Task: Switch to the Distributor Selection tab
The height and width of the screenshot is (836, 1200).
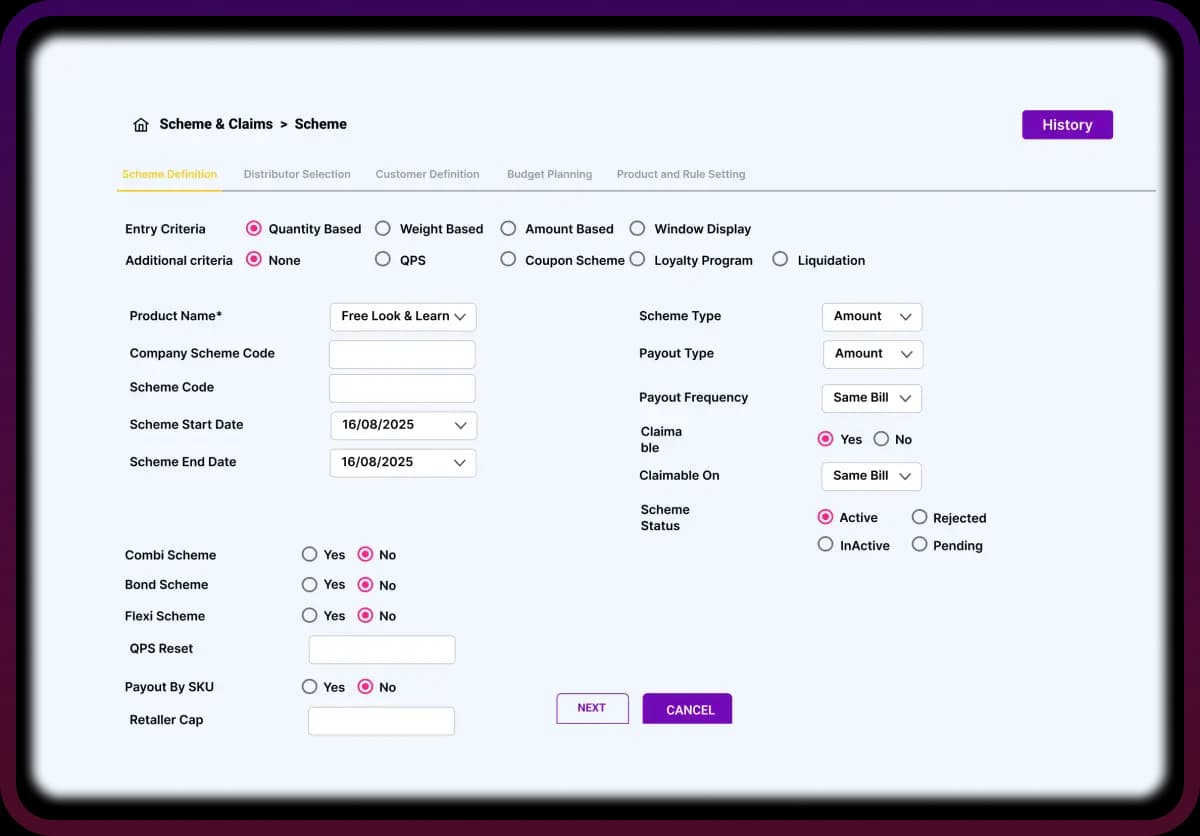Action: (x=297, y=173)
